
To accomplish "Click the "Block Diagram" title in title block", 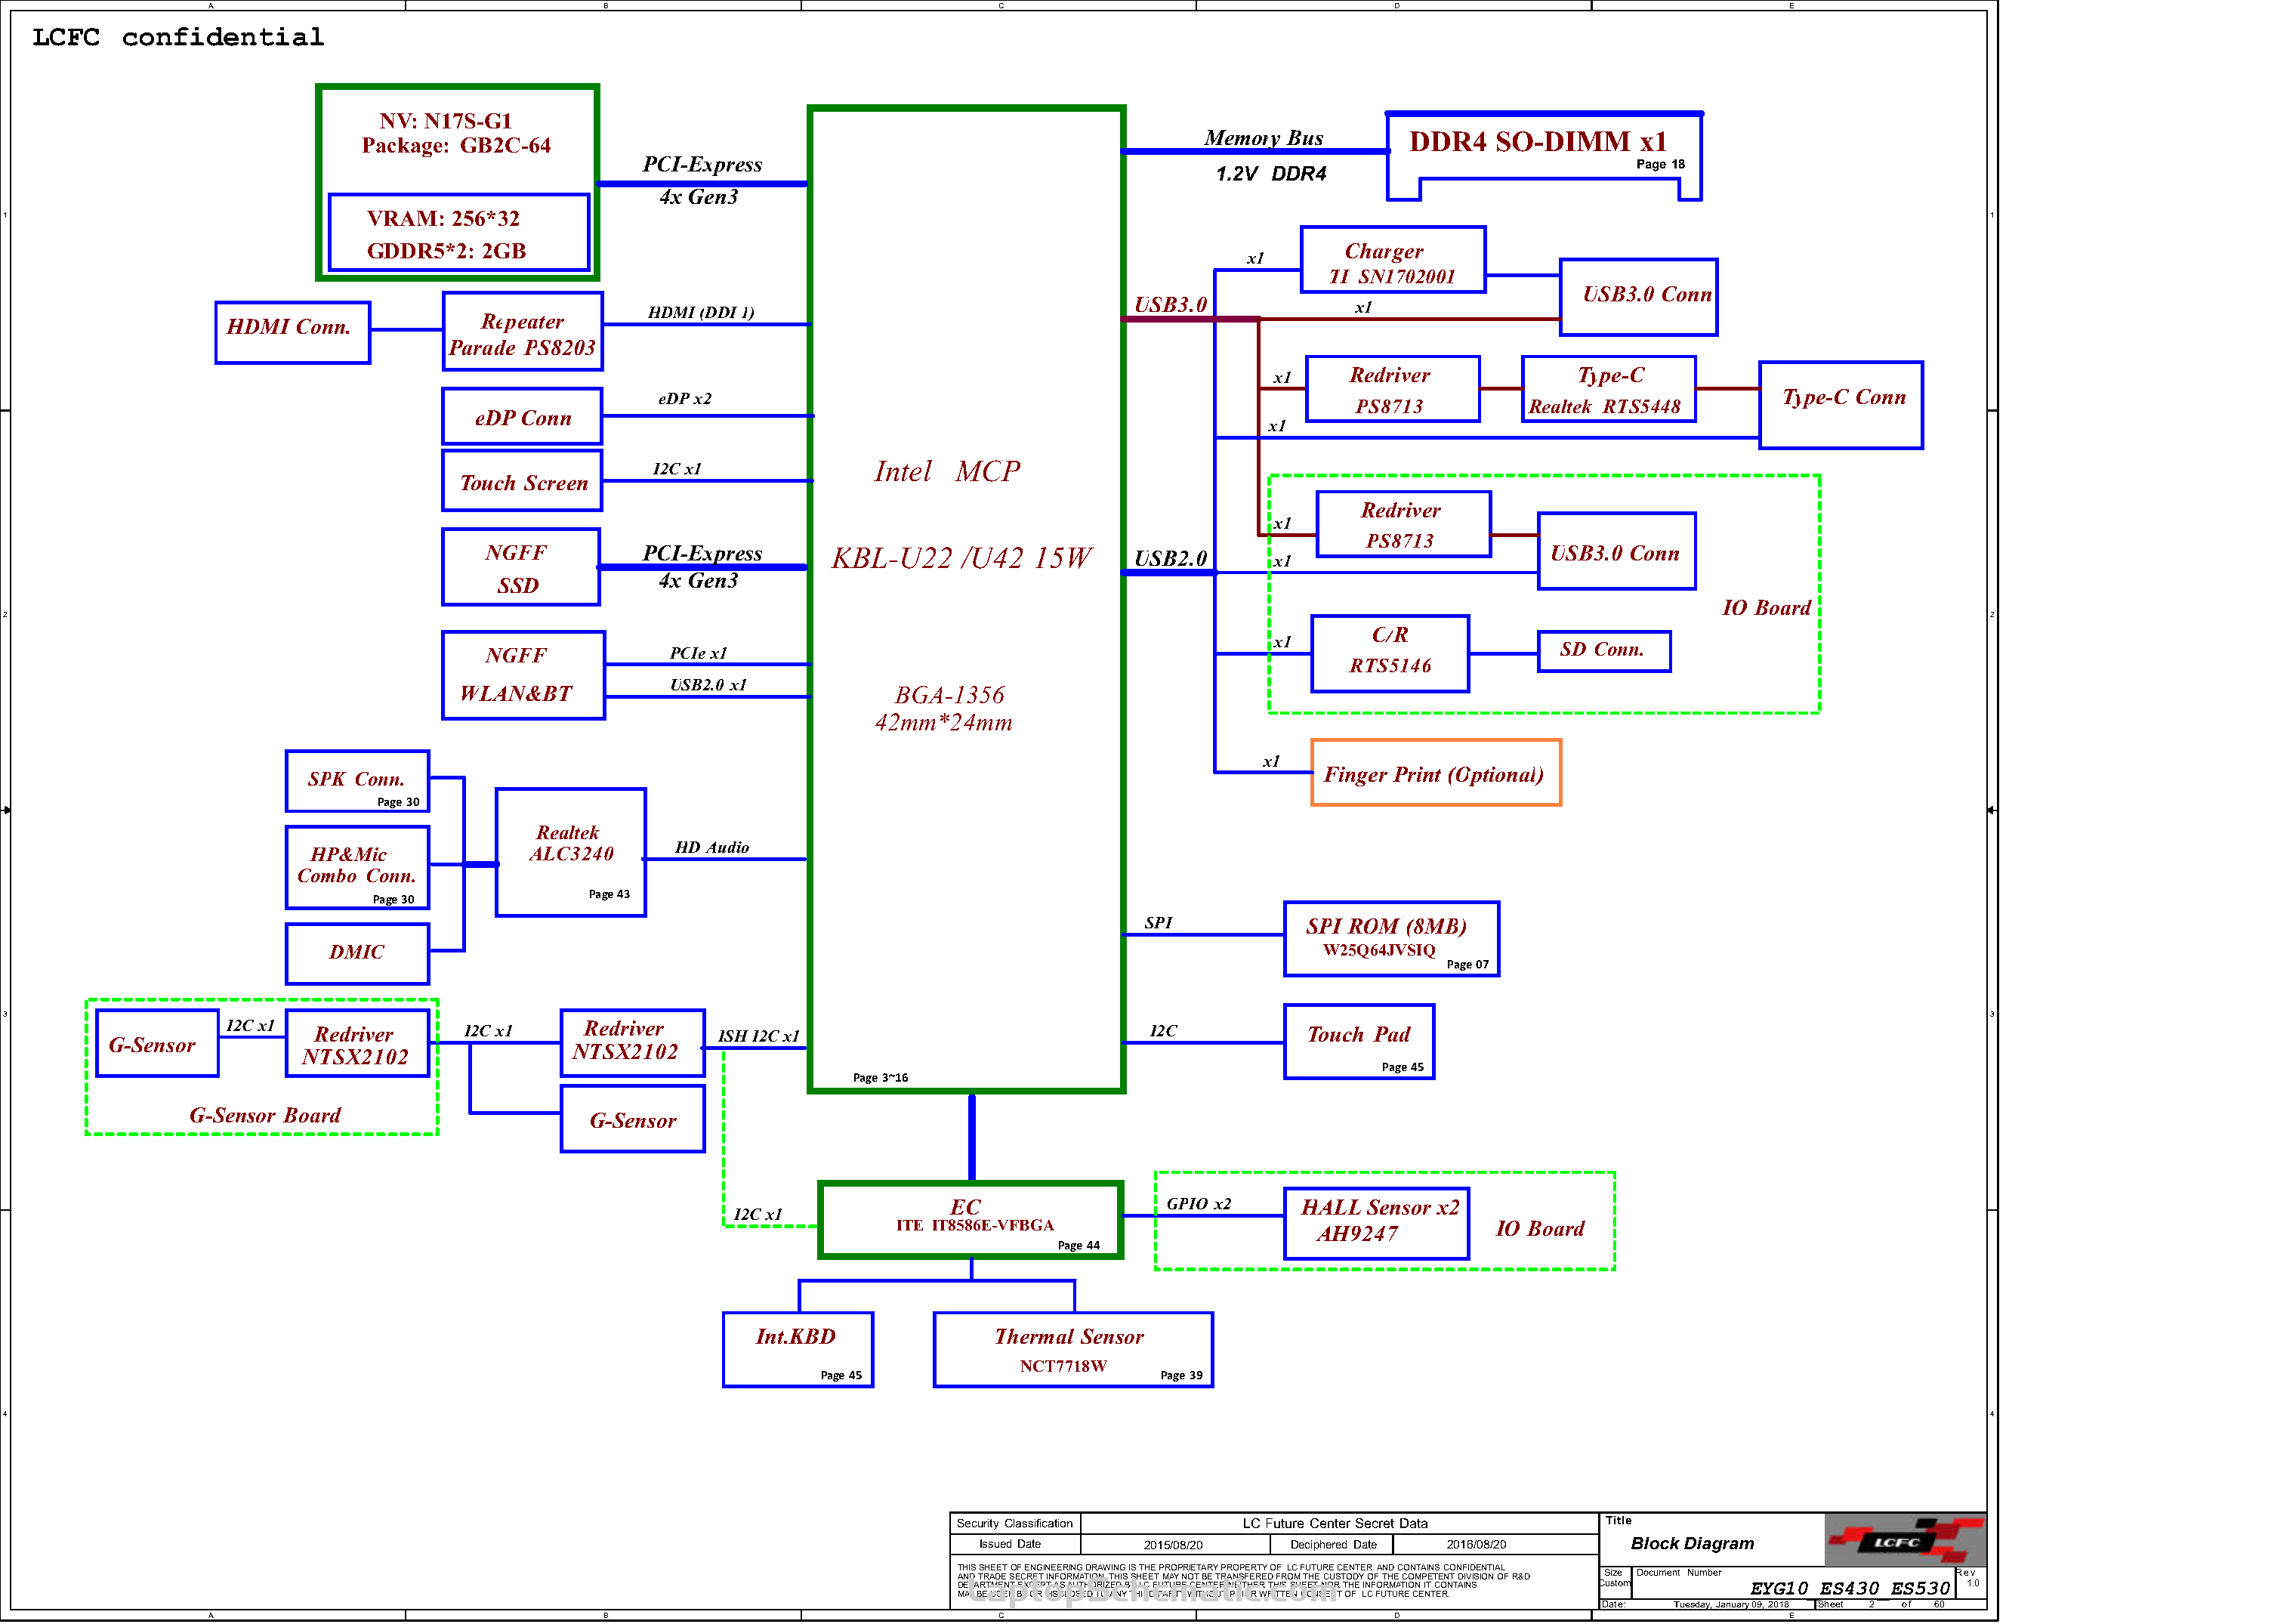I will point(1692,1544).
